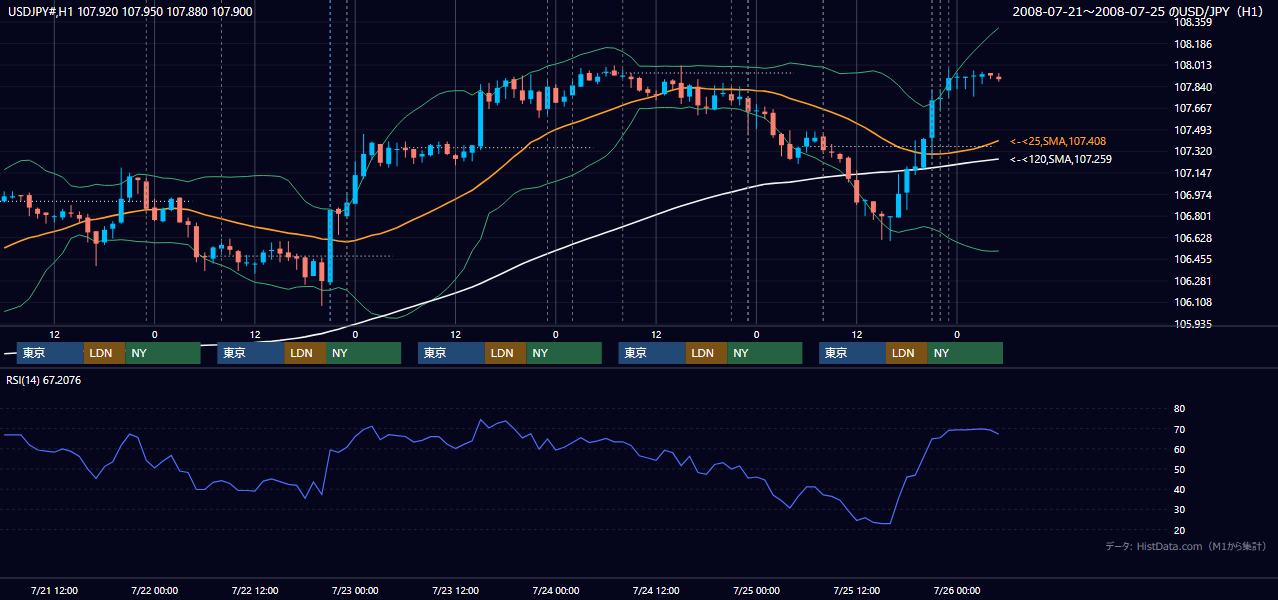Pick the 107.667 price axis value

pos(1192,108)
